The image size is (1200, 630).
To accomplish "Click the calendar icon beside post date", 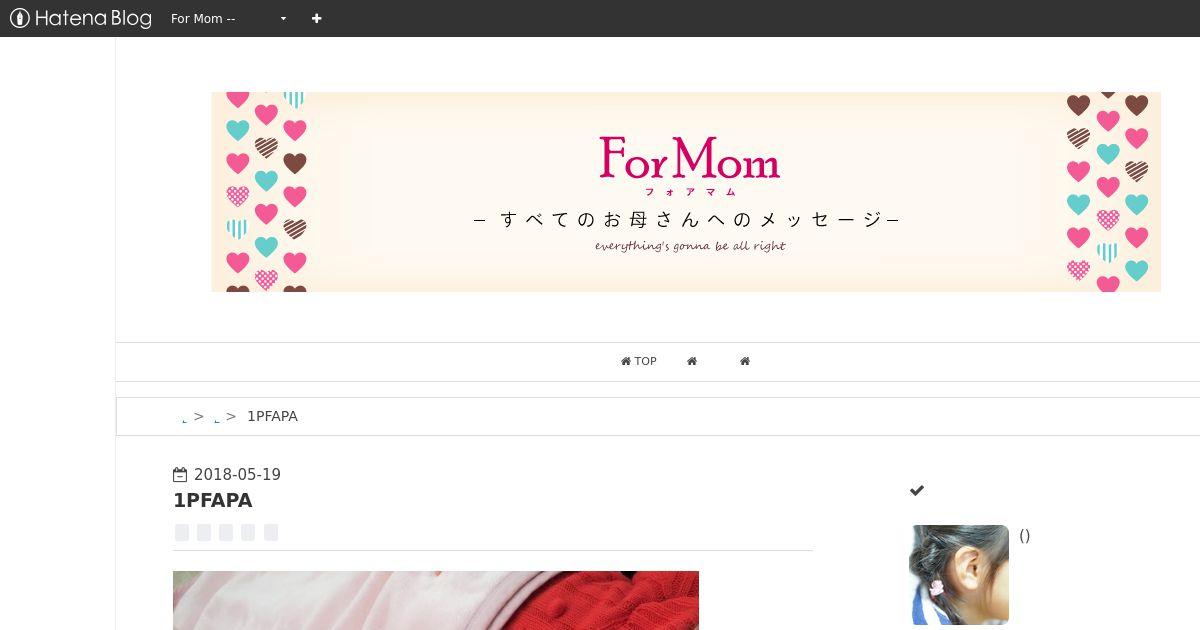I will pos(180,475).
